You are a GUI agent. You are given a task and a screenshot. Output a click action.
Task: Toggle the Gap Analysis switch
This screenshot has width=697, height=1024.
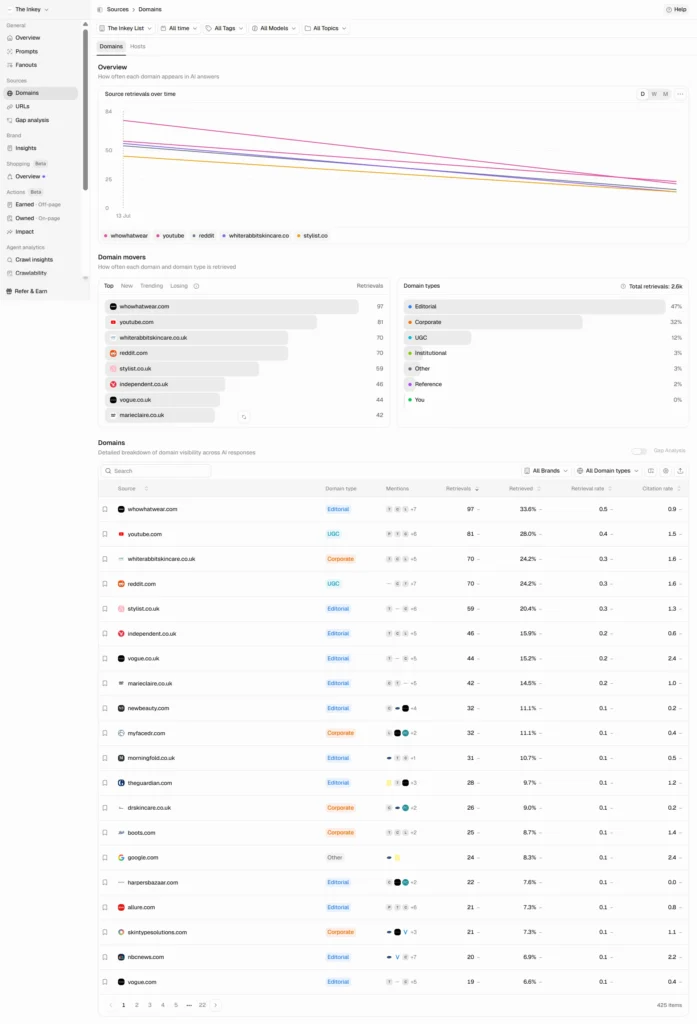click(x=639, y=451)
